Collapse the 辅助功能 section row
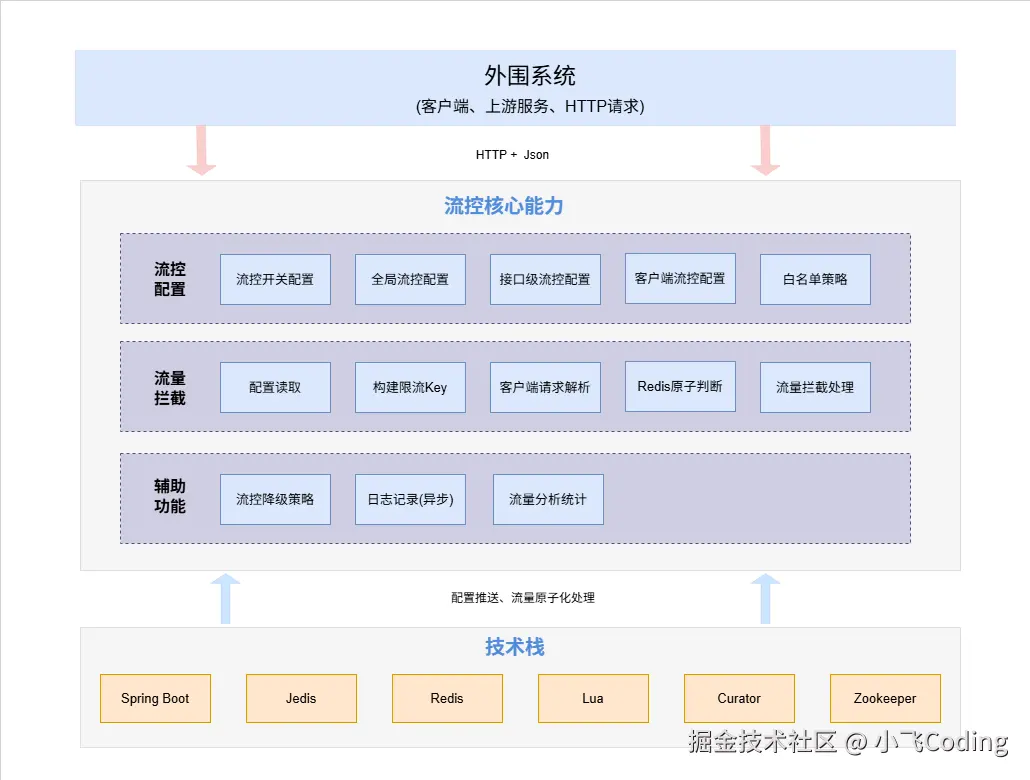Viewport: 1030px width, 780px height. pyautogui.click(x=166, y=498)
